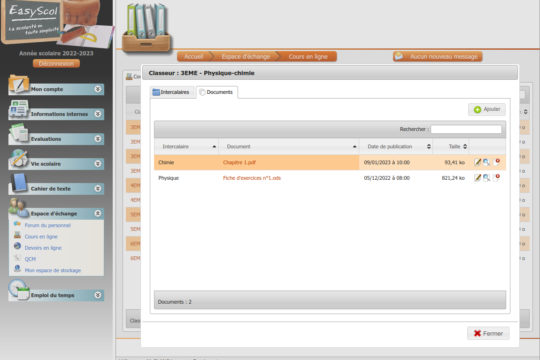Collapse the Espace d'échange section
The height and width of the screenshot is (360, 540).
(98, 213)
